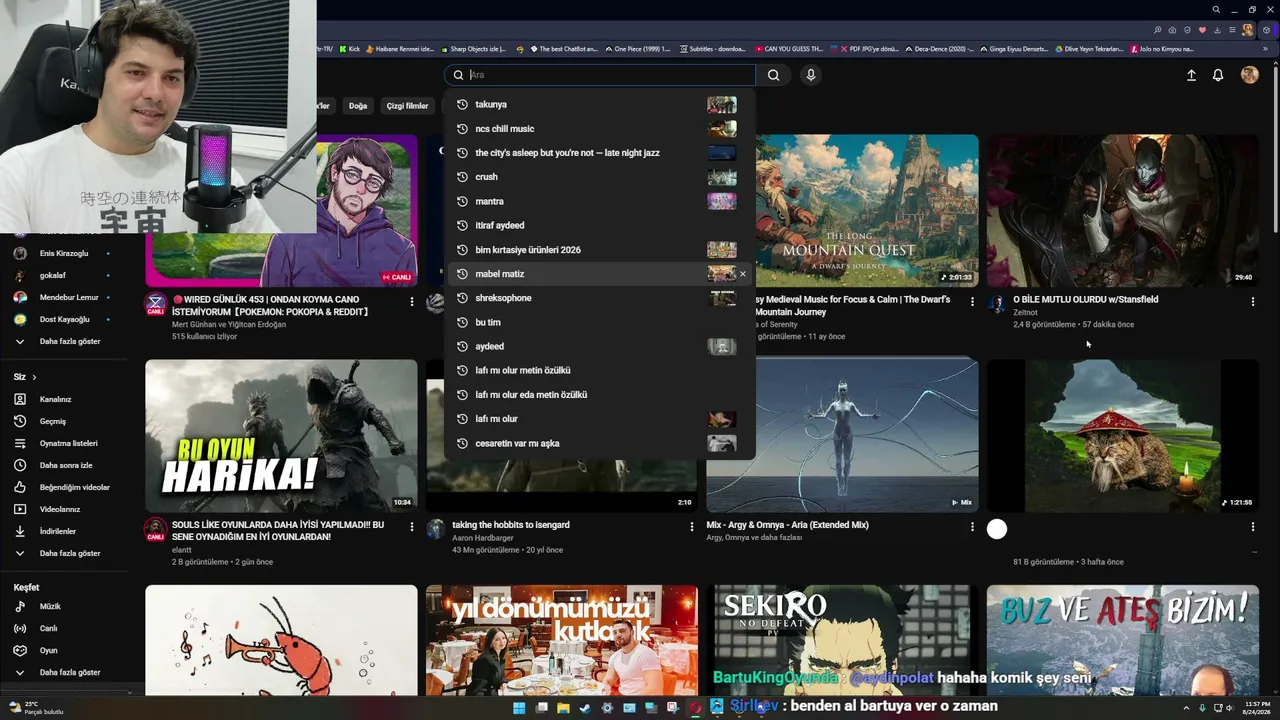Open the 'BU OYUN HARİKA!' video thumbnail
The height and width of the screenshot is (720, 1280).
(x=281, y=436)
